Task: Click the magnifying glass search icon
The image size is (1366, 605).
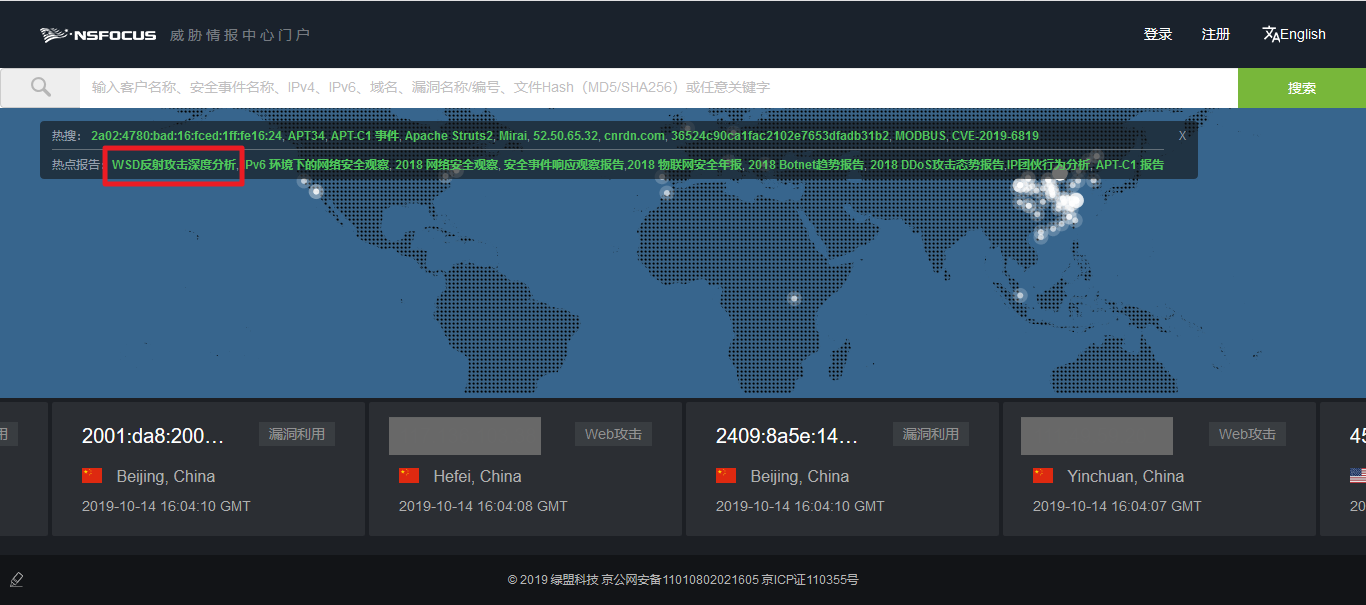Action: click(x=40, y=87)
